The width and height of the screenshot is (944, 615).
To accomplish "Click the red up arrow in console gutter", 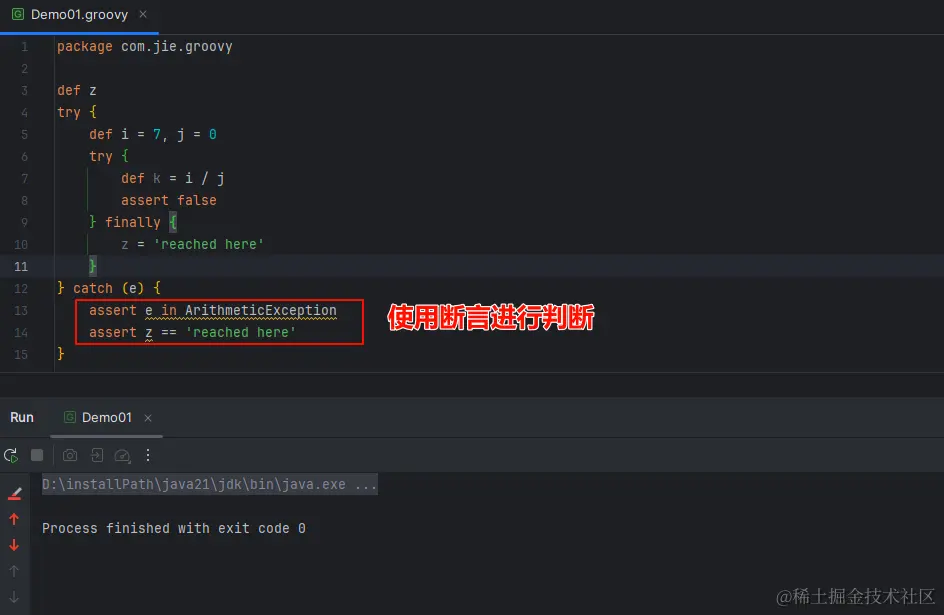I will point(14,519).
